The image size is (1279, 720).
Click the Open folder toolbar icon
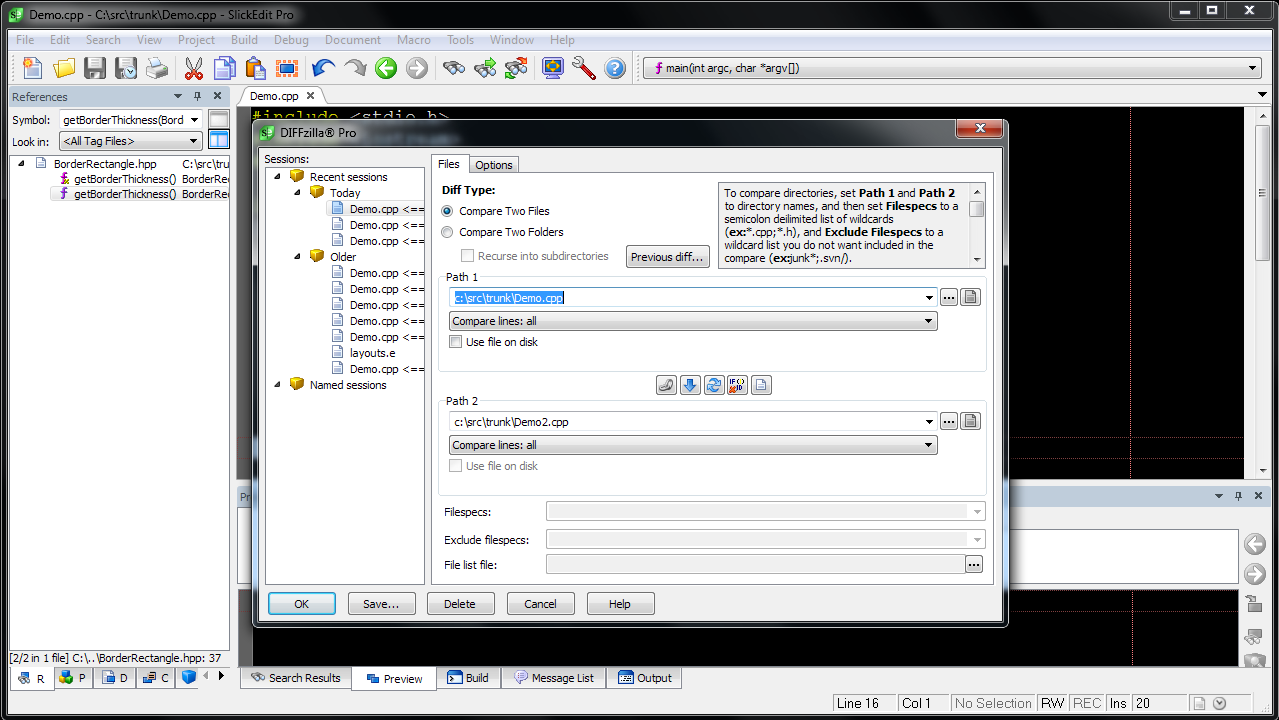(64, 68)
